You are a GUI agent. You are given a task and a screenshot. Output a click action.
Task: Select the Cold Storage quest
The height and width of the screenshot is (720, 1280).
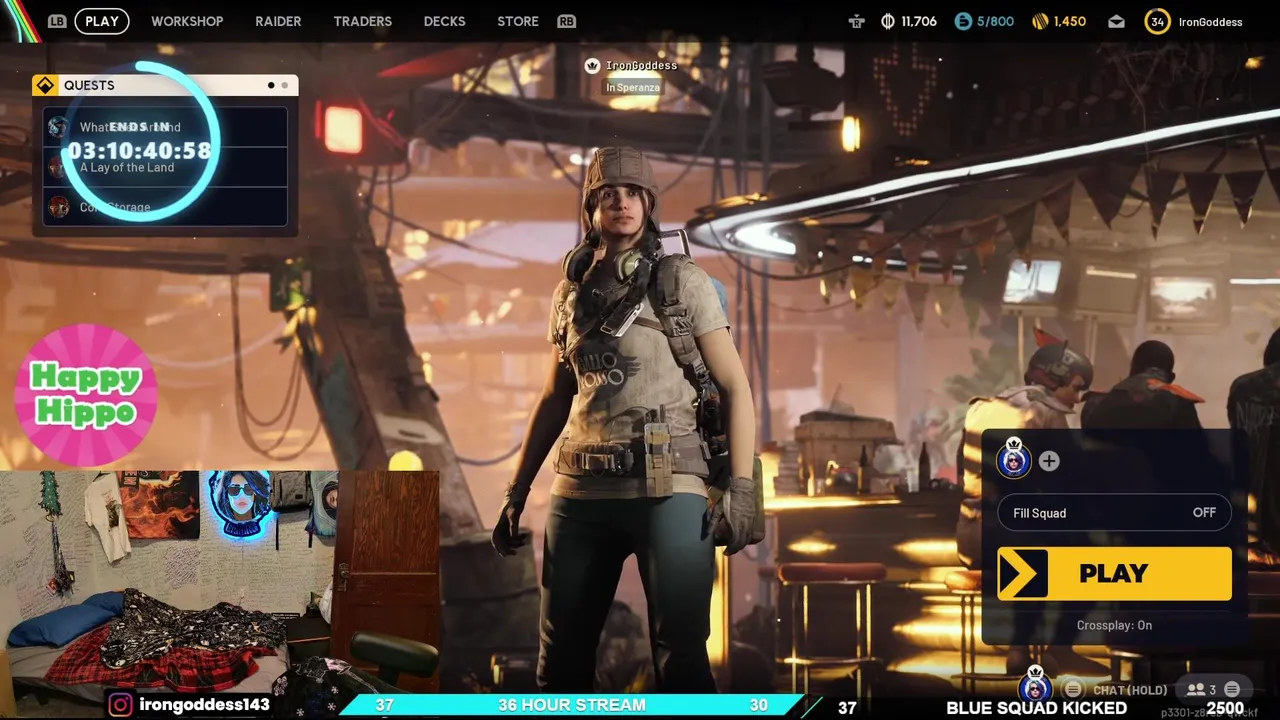click(165, 207)
